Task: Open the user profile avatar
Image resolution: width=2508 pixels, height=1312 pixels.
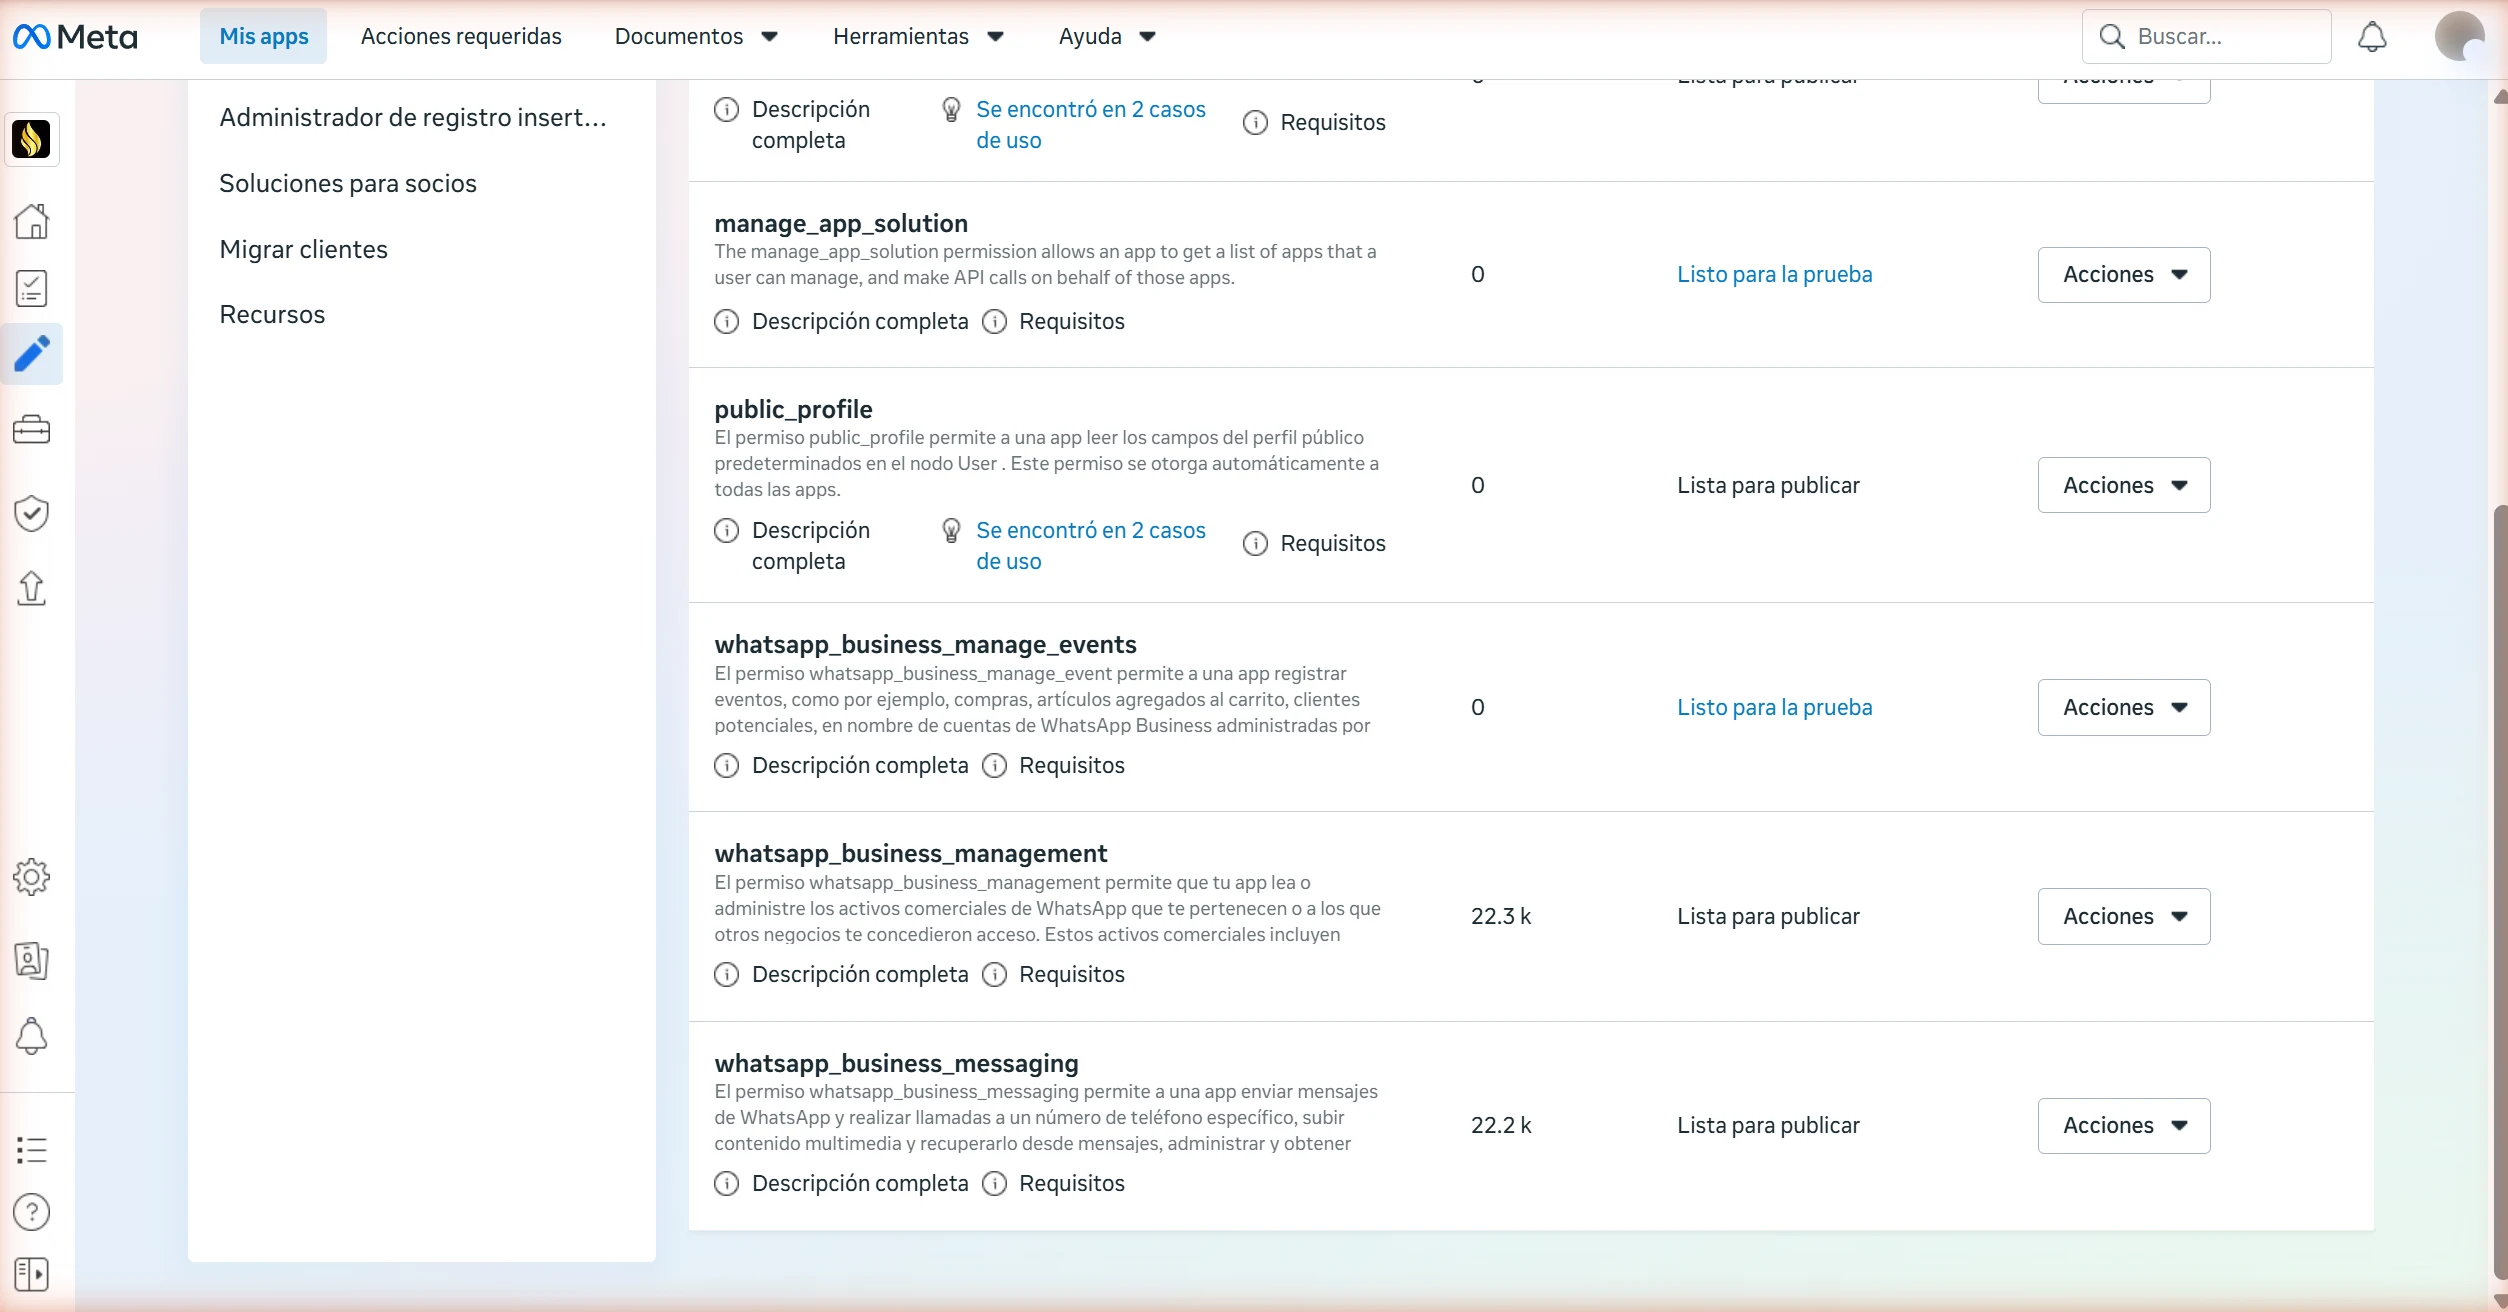Action: point(2459,37)
